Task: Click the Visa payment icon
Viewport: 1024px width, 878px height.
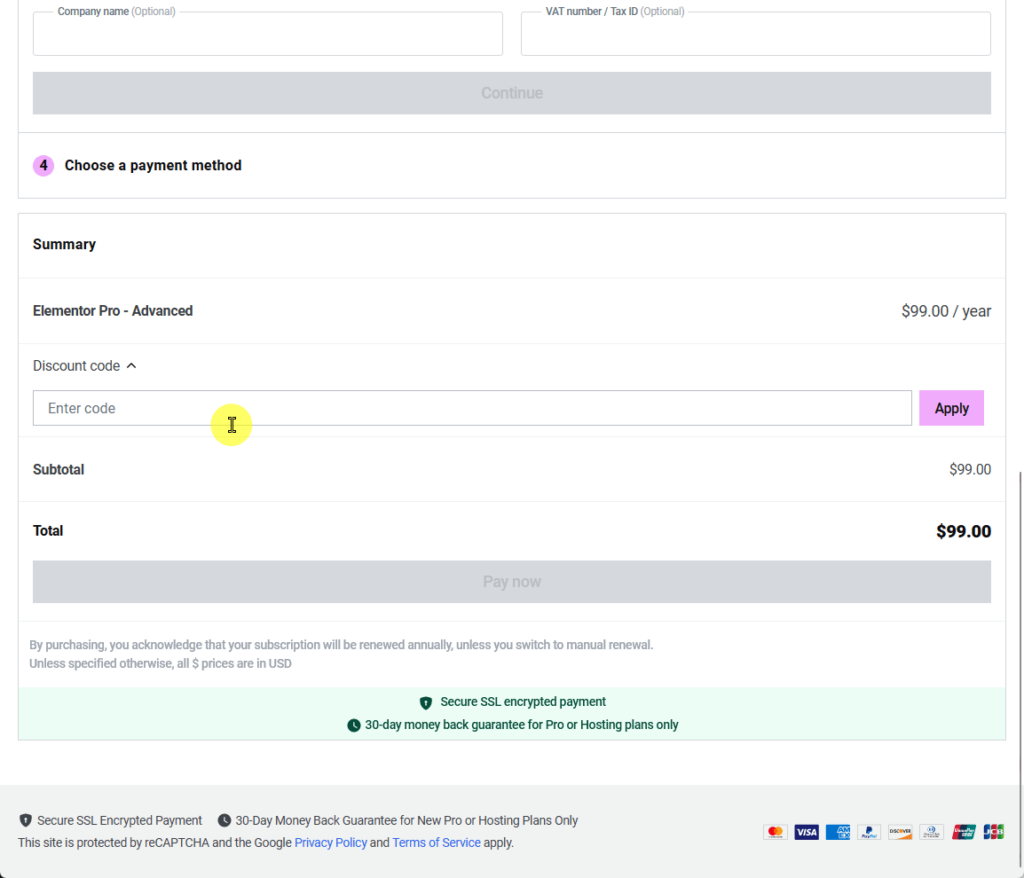Action: [x=807, y=832]
